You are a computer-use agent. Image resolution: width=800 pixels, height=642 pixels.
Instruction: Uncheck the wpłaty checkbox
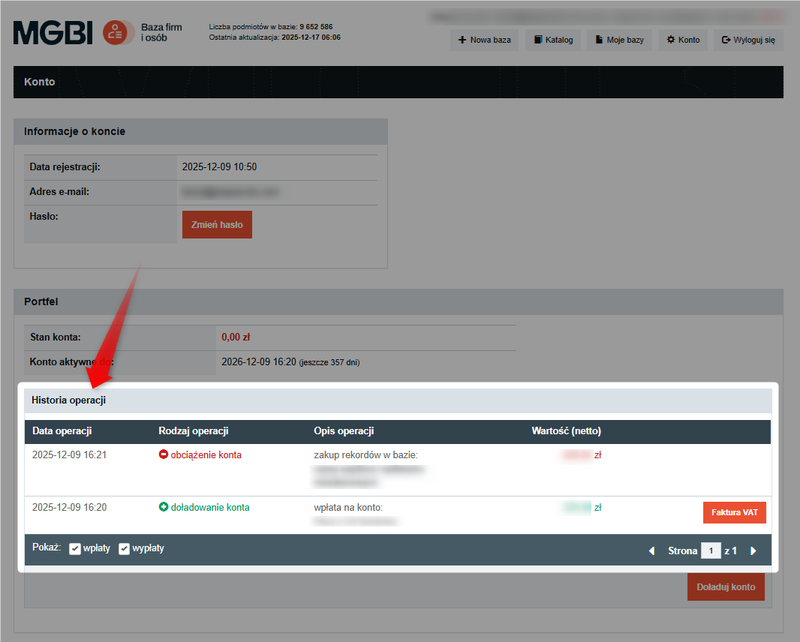[x=74, y=548]
